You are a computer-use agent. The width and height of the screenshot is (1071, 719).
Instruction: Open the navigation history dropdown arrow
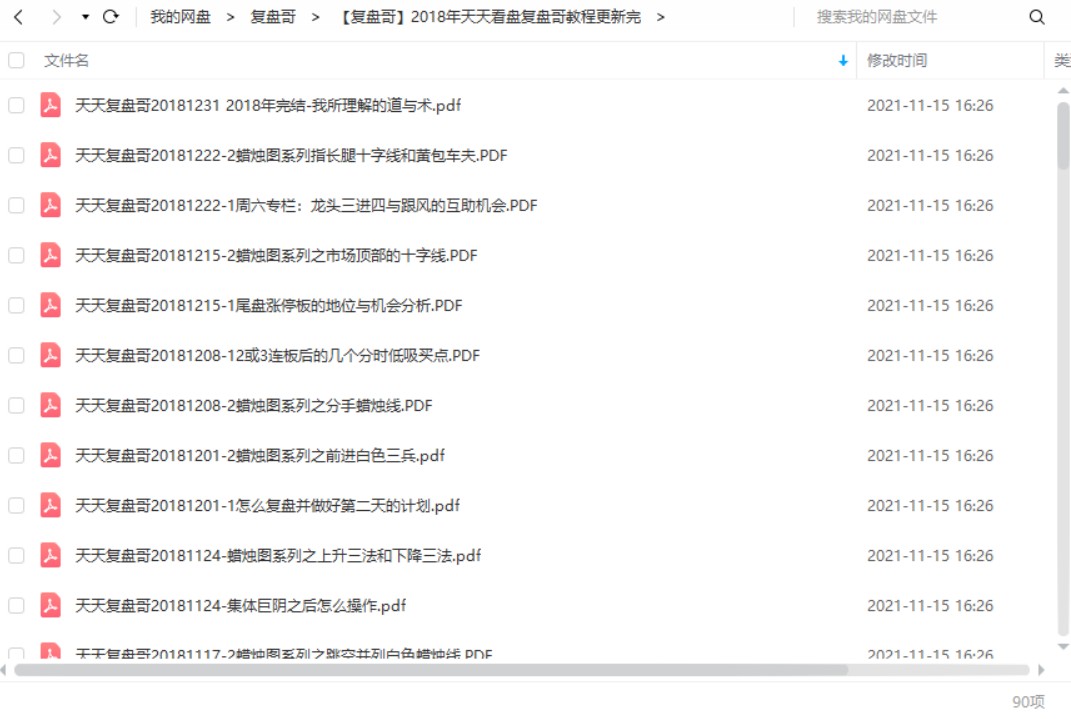coord(85,17)
